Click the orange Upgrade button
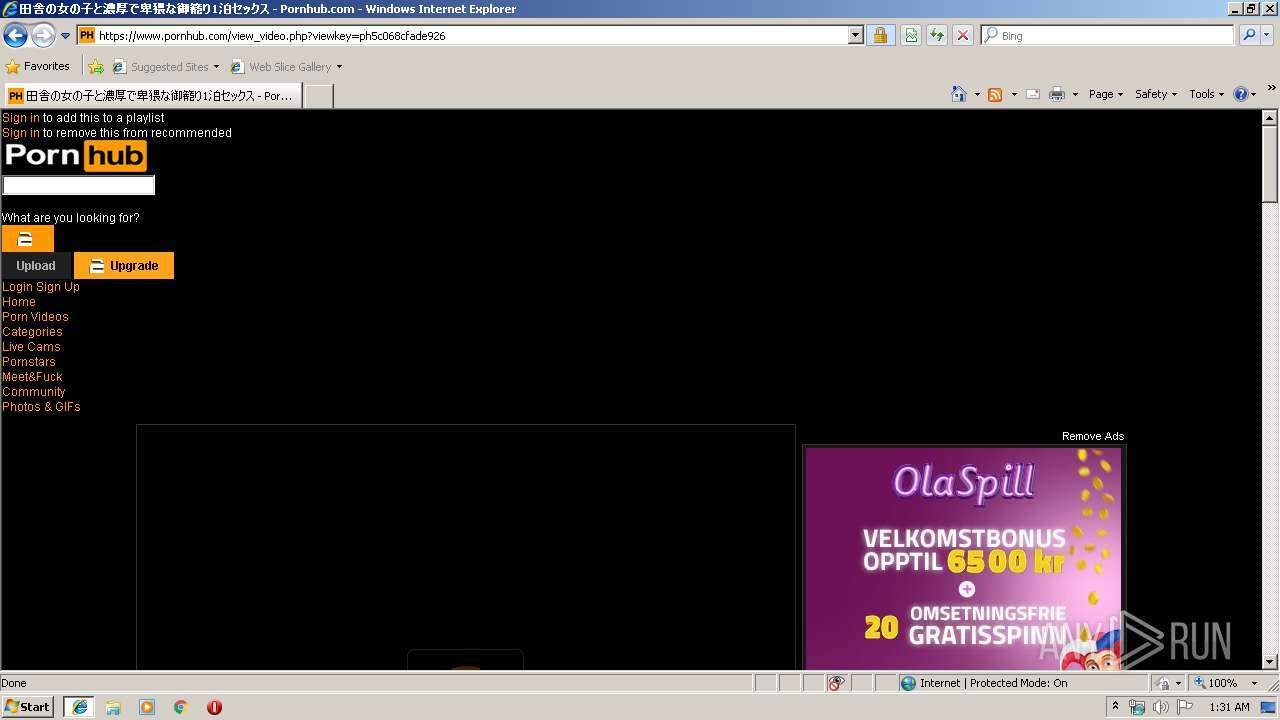The width and height of the screenshot is (1280, 720). 124,265
